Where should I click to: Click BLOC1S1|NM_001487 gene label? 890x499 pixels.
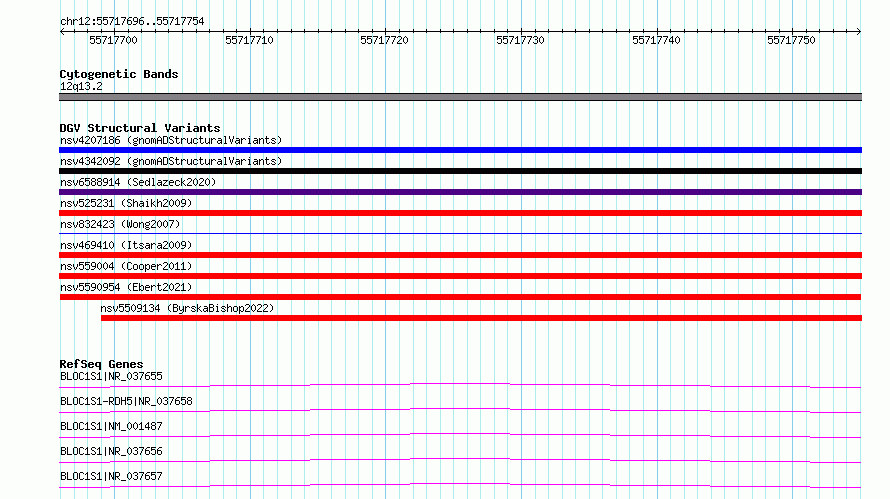tap(111, 426)
